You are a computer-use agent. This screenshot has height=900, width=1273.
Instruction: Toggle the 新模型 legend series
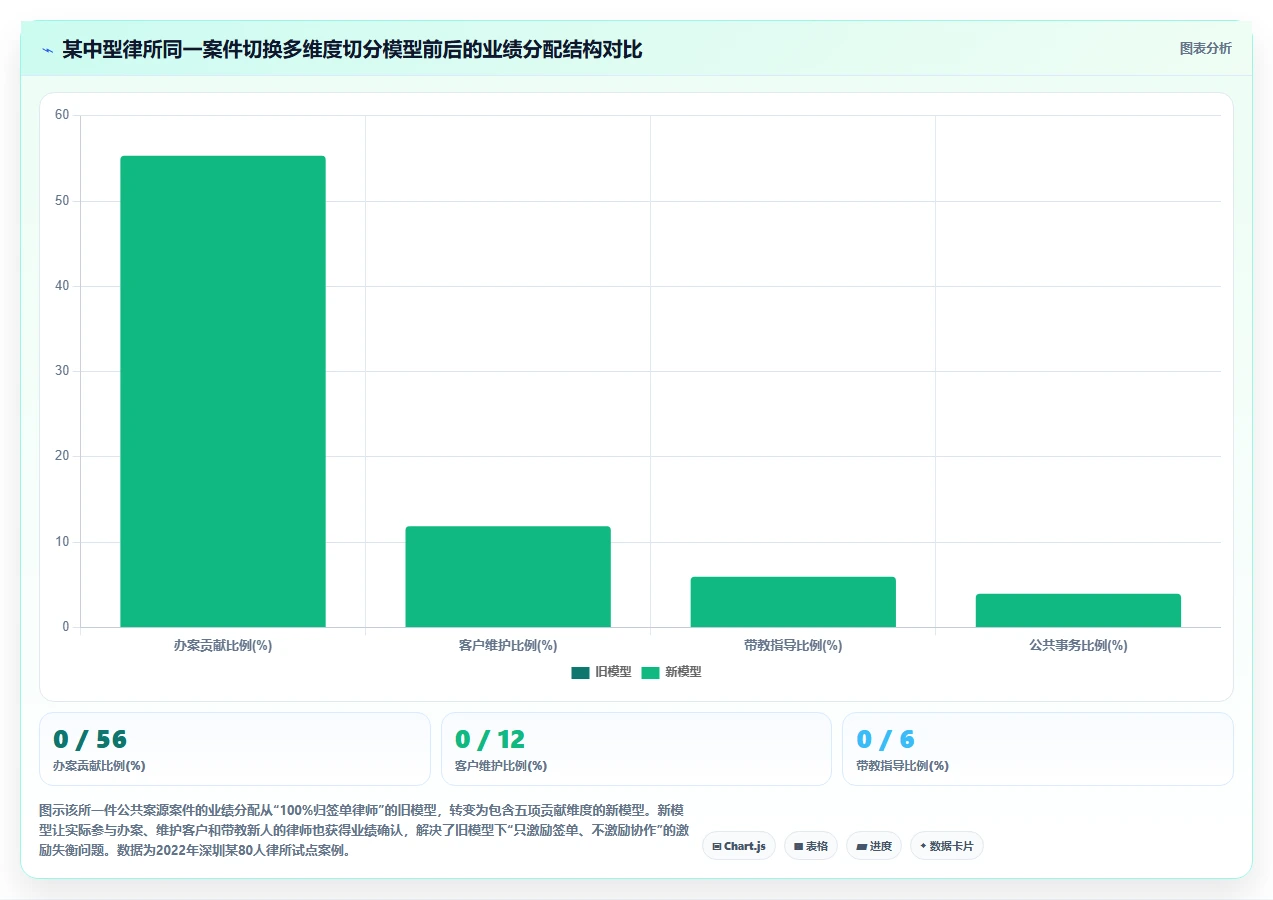pos(671,672)
